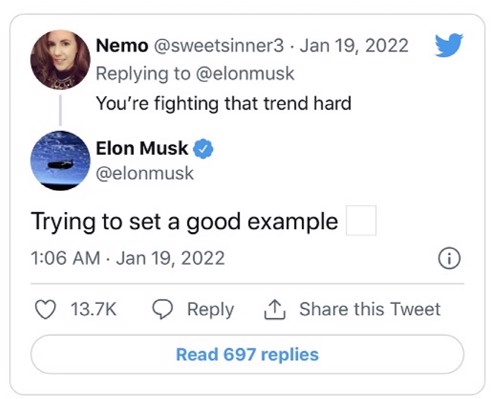Open the tweet info circle icon
The image size is (500, 399).
[449, 258]
